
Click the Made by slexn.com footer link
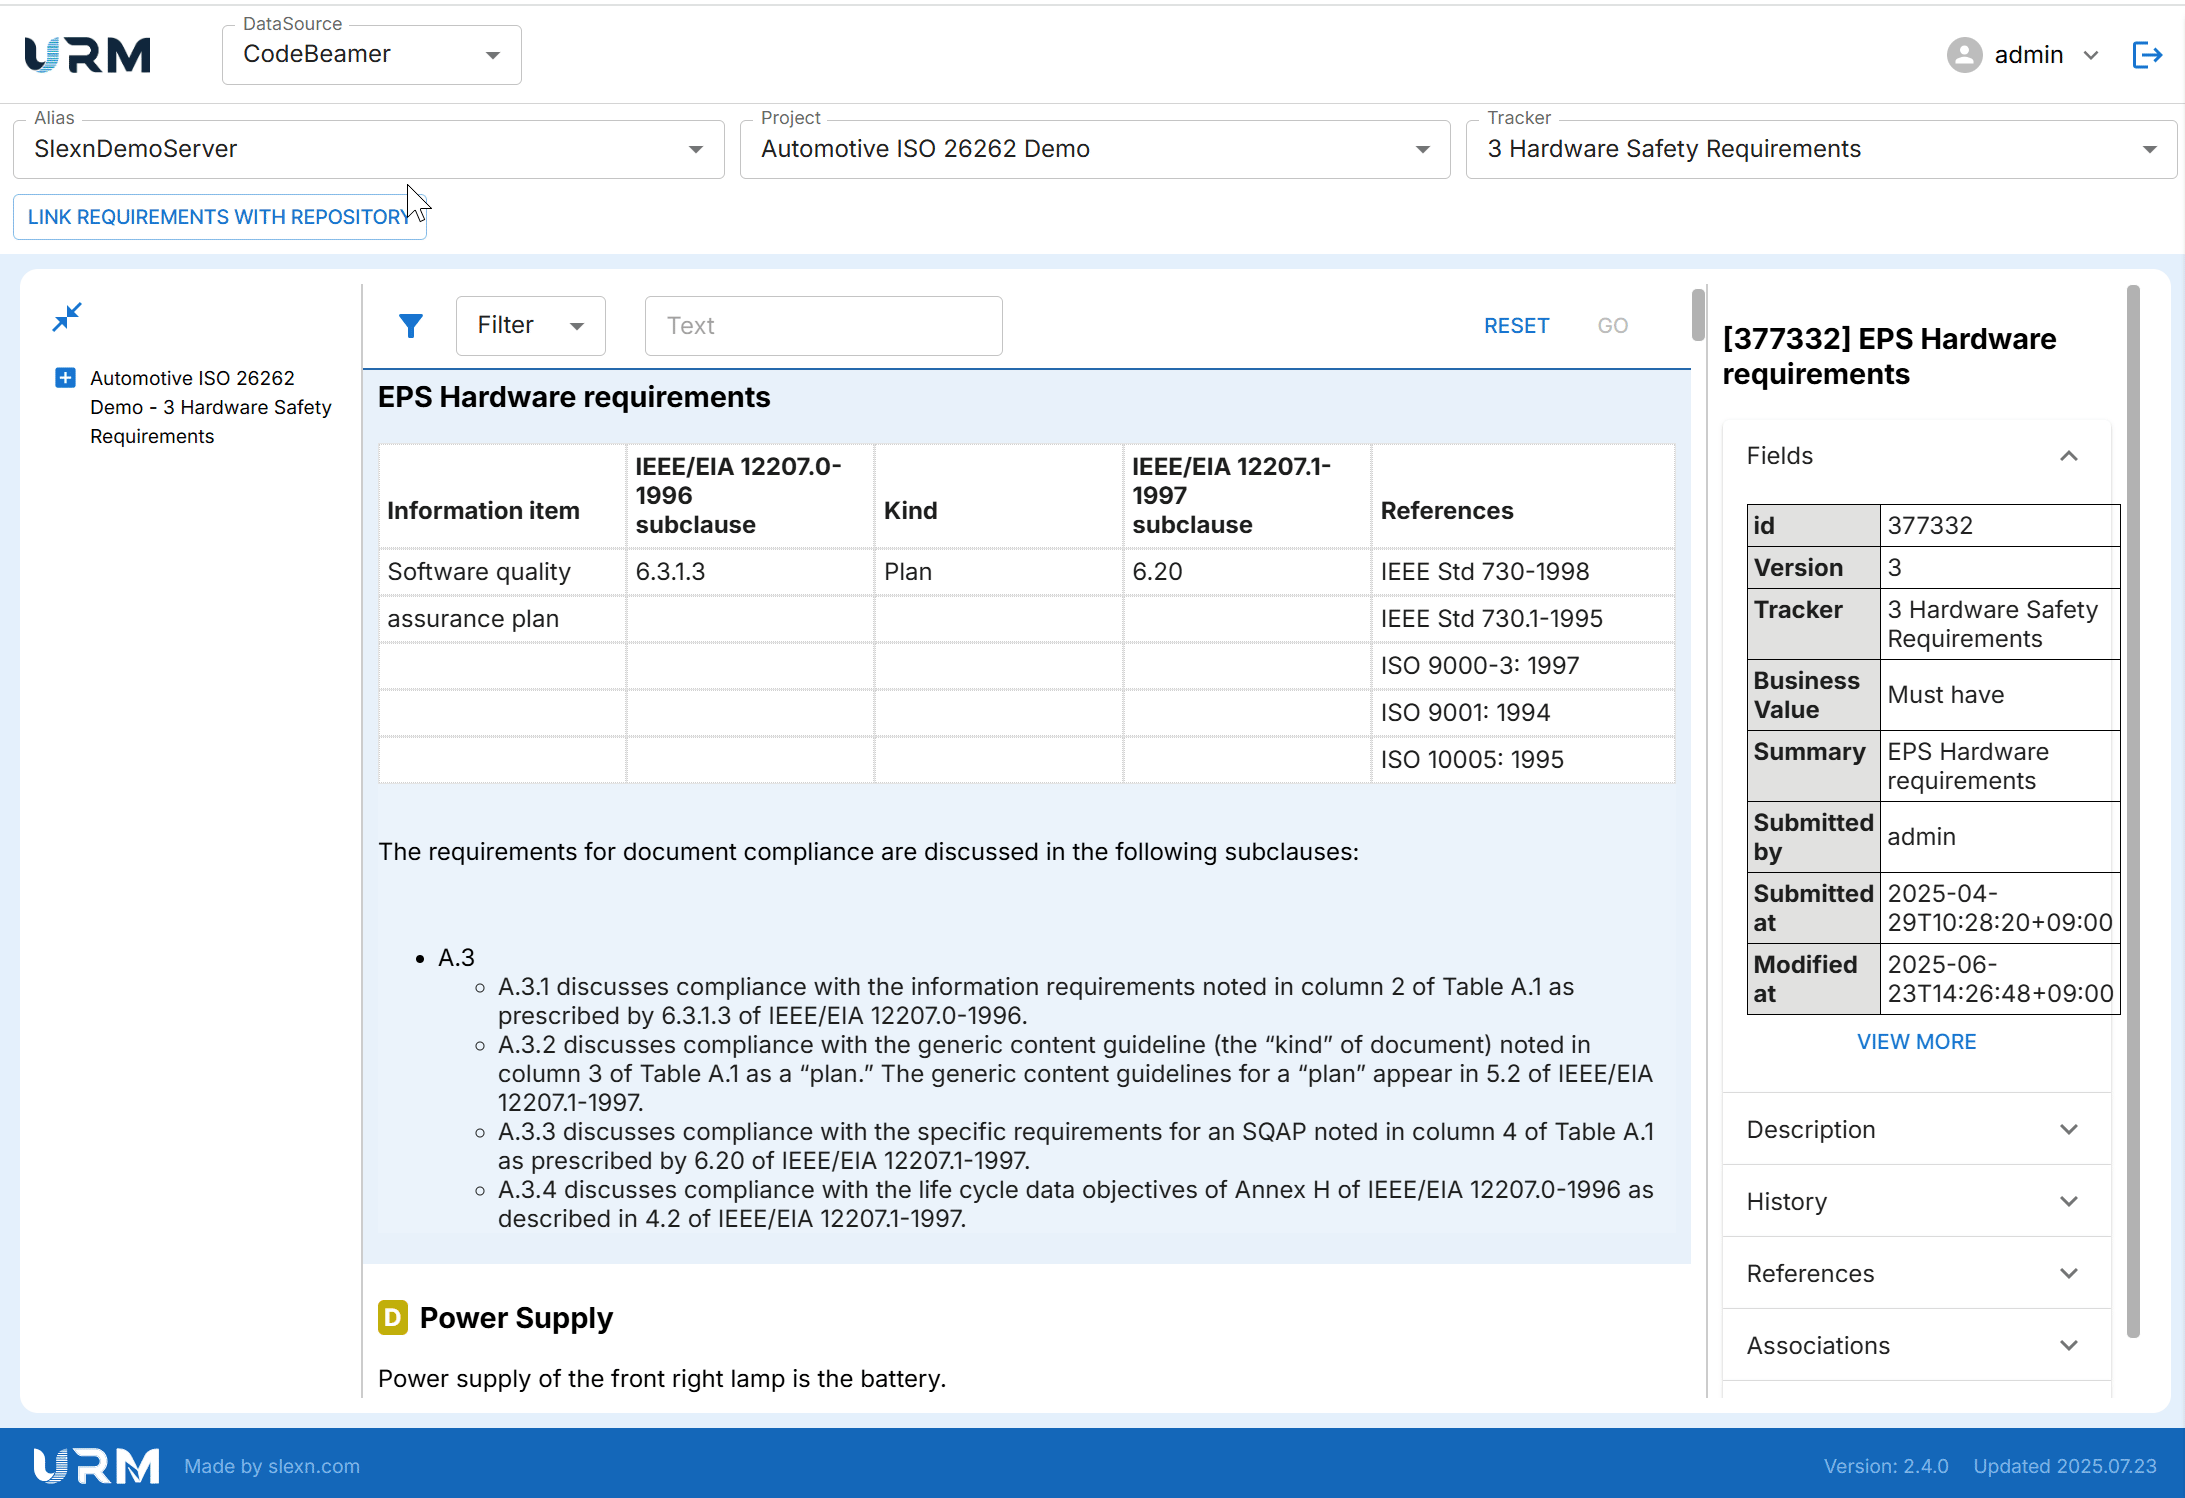(272, 1466)
